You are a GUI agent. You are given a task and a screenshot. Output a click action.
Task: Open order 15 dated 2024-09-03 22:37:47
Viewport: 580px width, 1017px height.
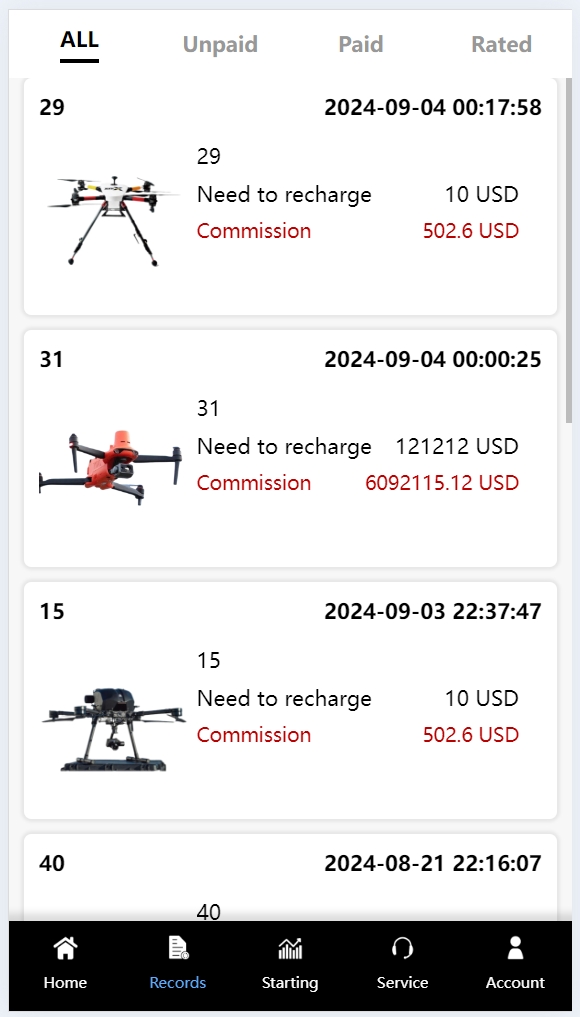click(290, 700)
